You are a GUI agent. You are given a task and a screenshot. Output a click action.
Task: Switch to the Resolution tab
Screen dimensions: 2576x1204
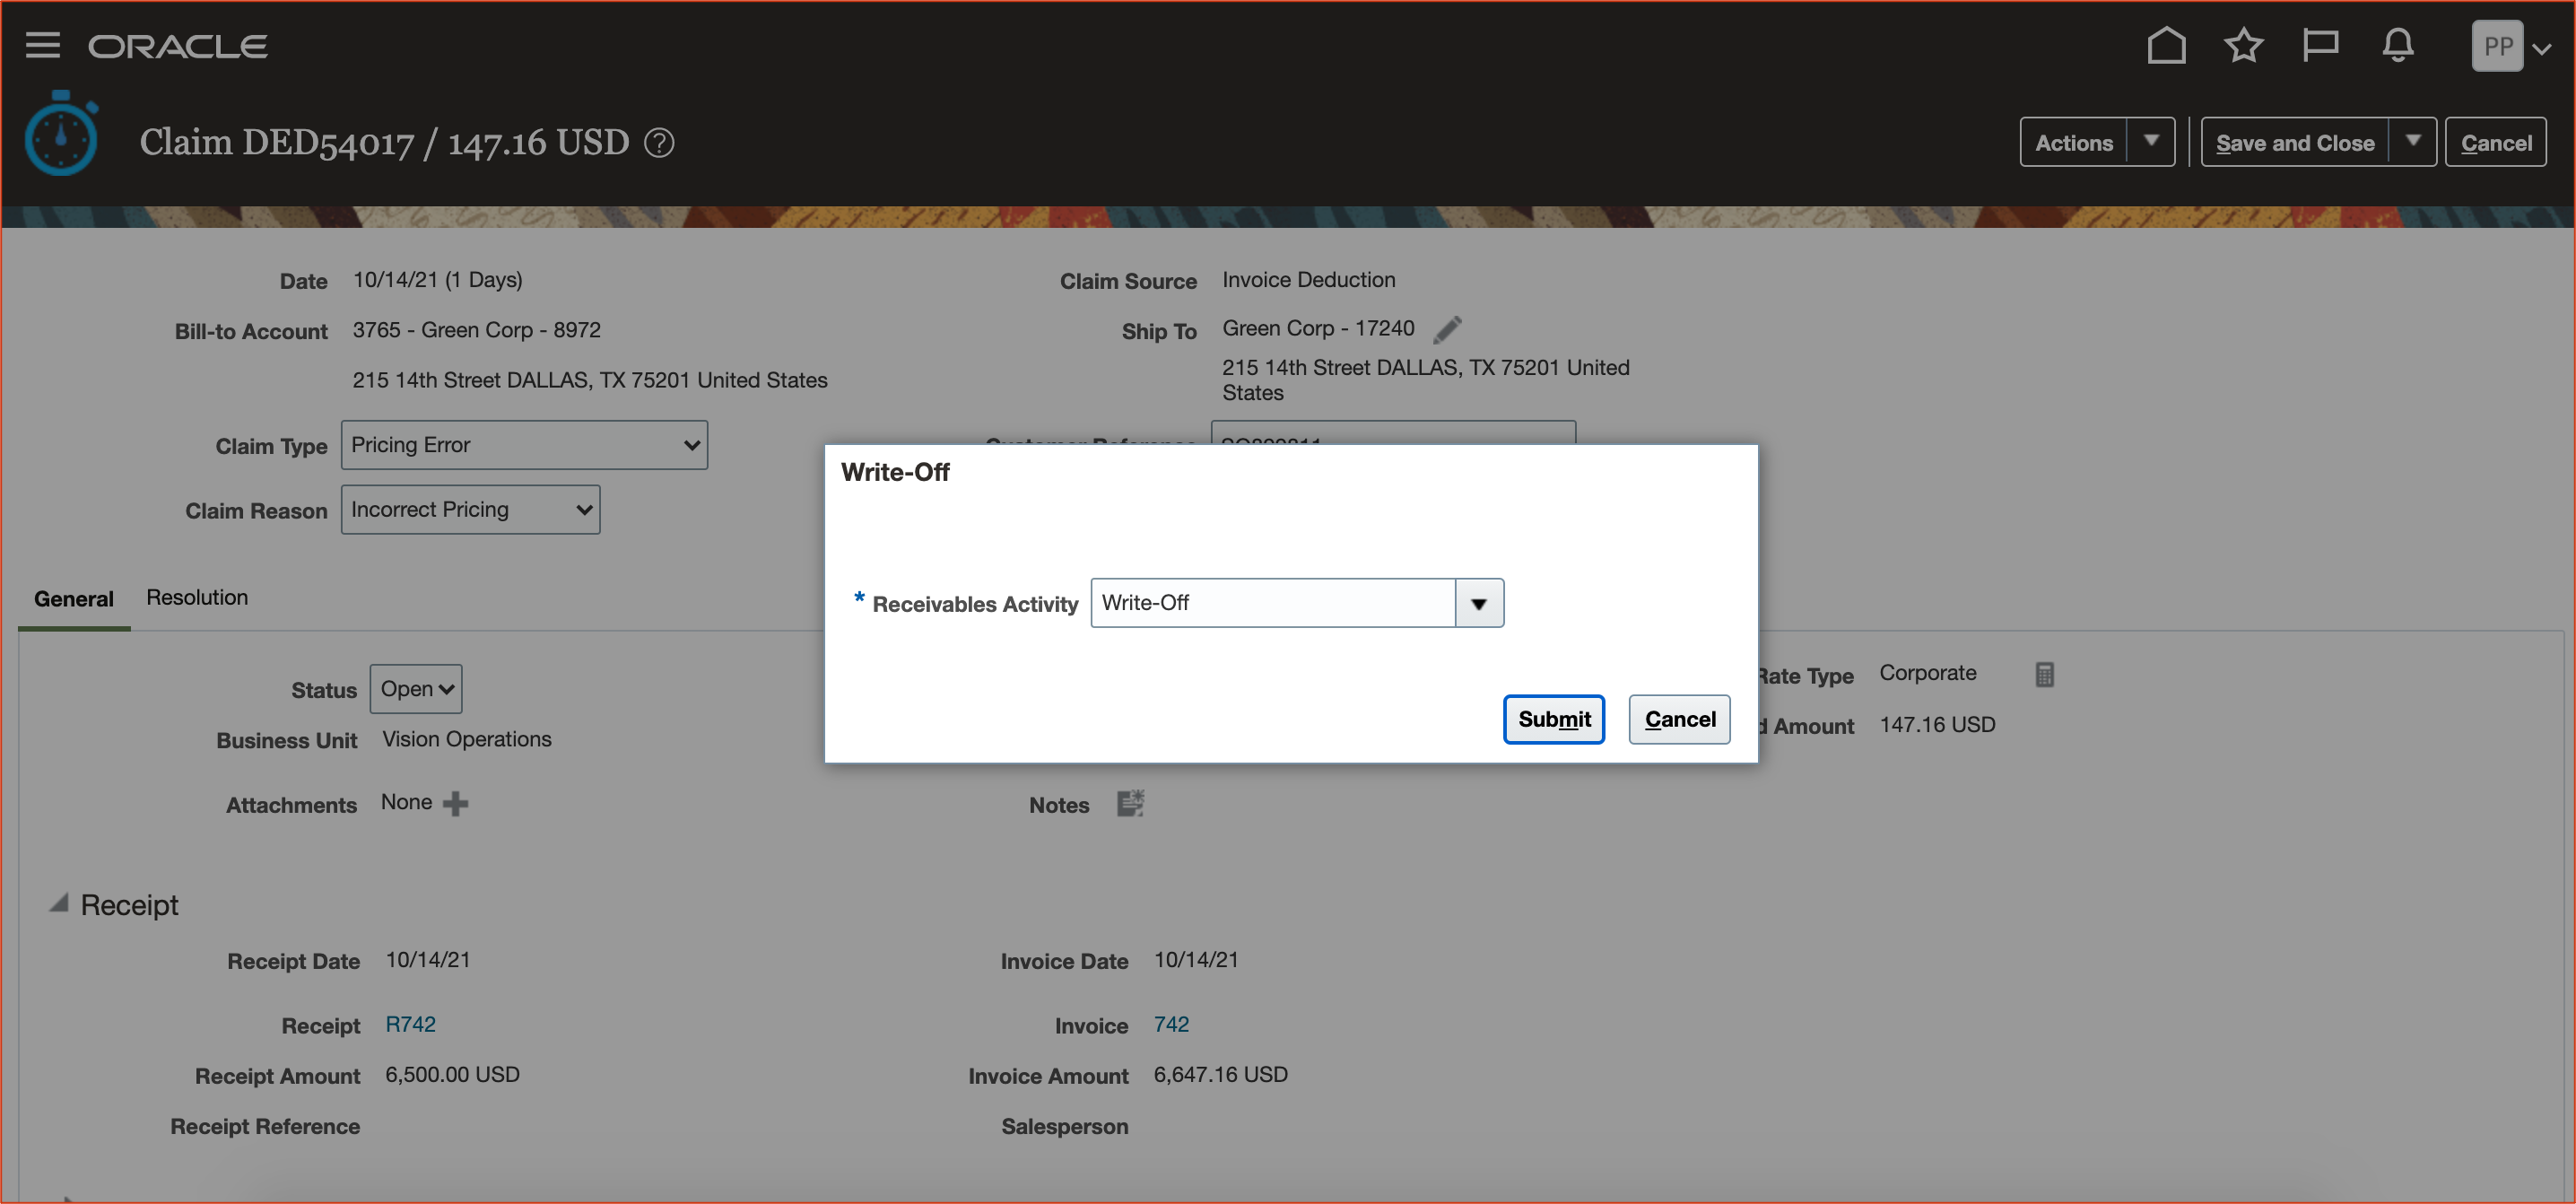197,598
